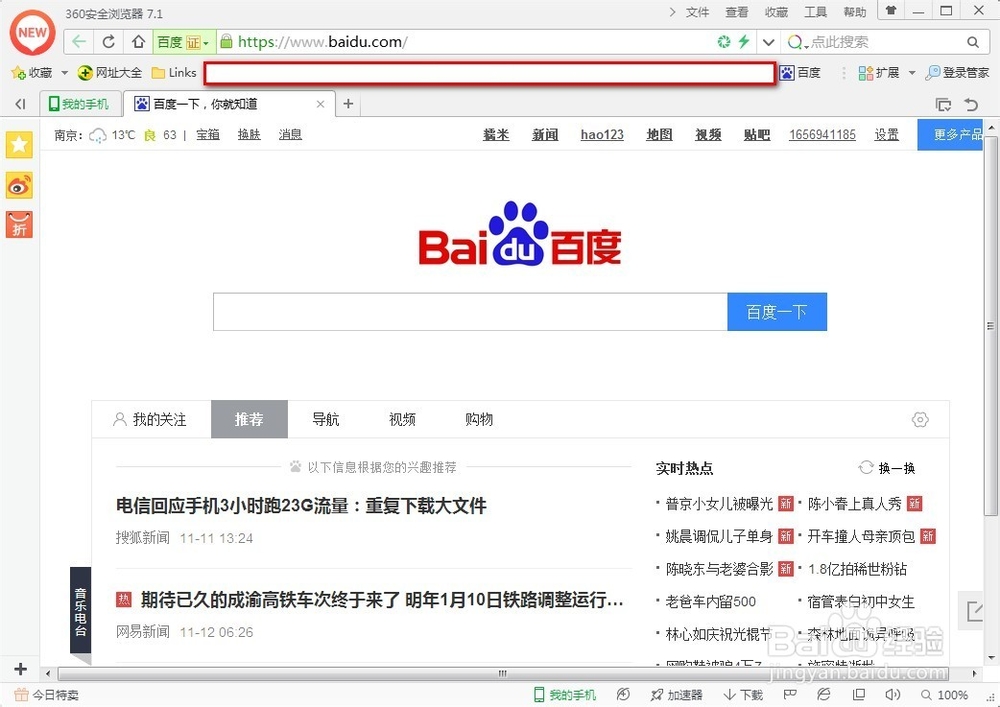The height and width of the screenshot is (707, 1000).
Task: Open the 扩展 extensions button
Action: point(879,73)
